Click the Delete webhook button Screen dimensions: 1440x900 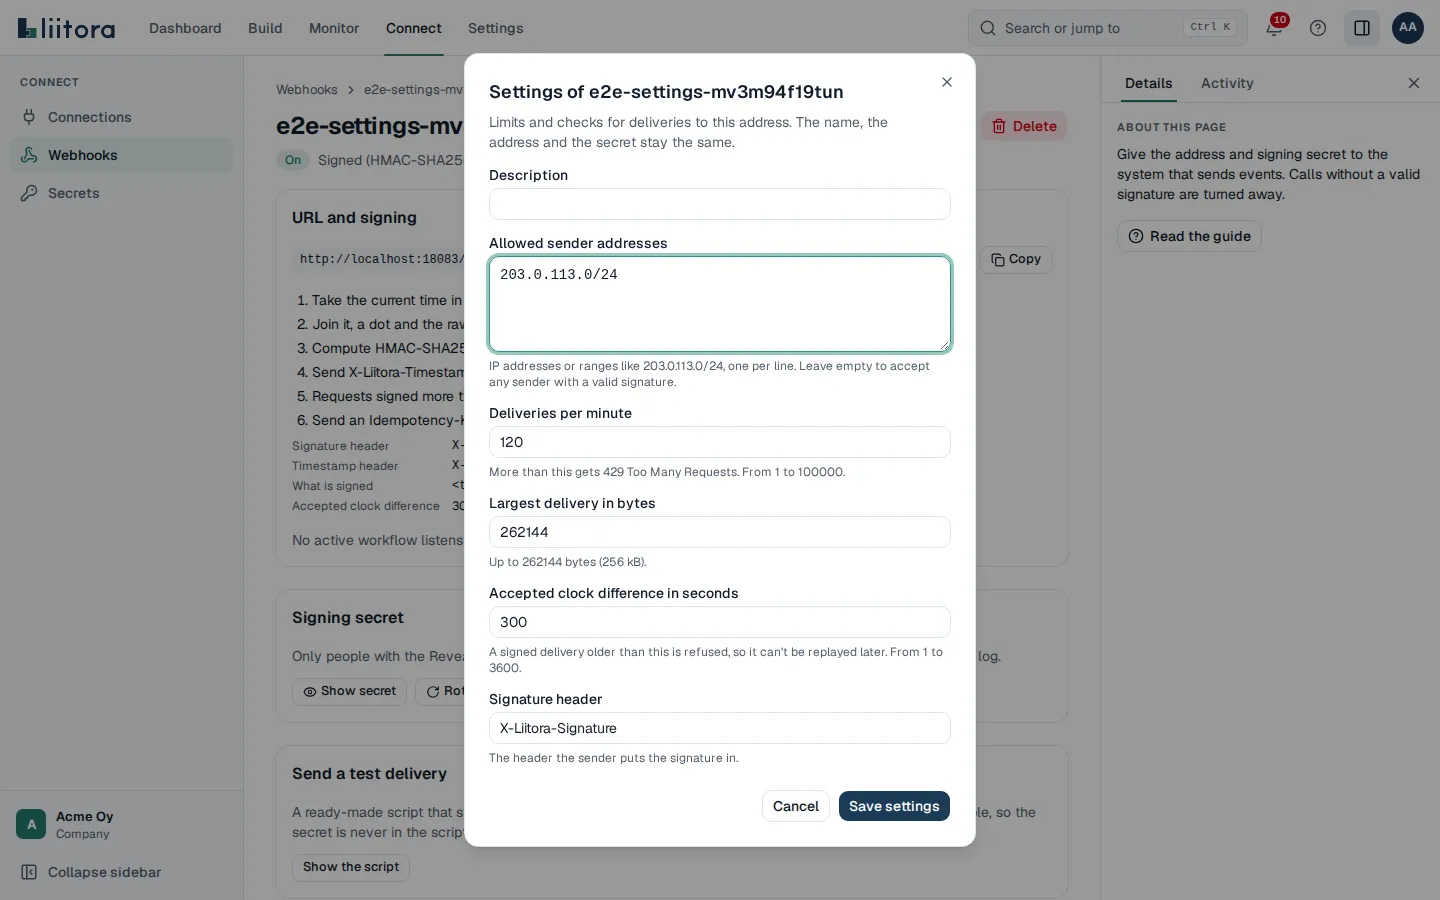click(1024, 126)
